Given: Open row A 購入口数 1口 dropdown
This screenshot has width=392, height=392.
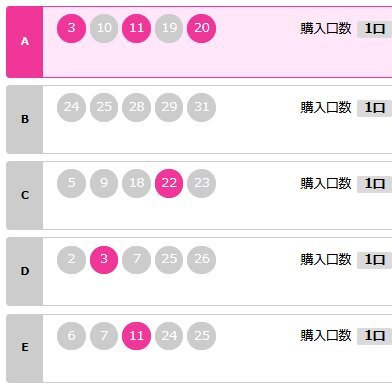Looking at the screenshot, I should (x=375, y=29).
